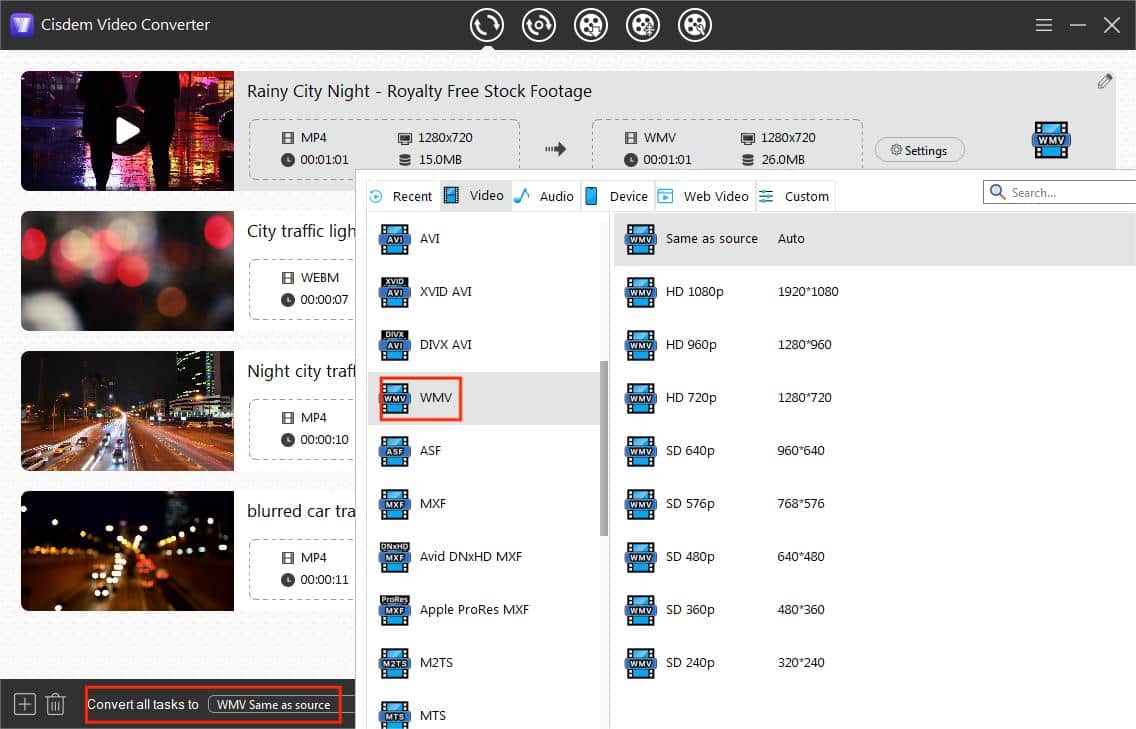Open the Device presets tab
Image resolution: width=1136 pixels, height=729 pixels.
625,195
